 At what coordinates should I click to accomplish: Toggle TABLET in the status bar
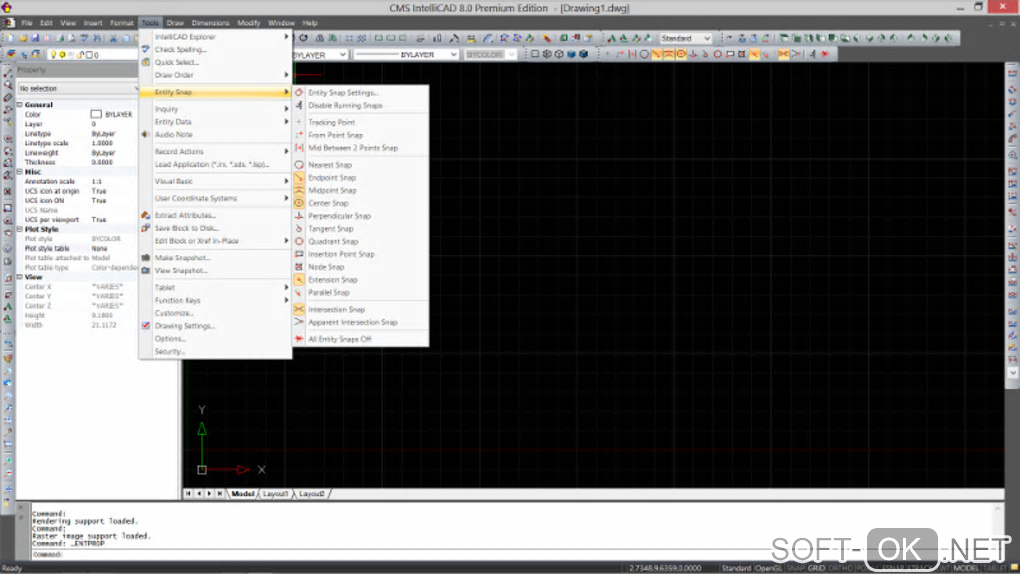point(995,568)
